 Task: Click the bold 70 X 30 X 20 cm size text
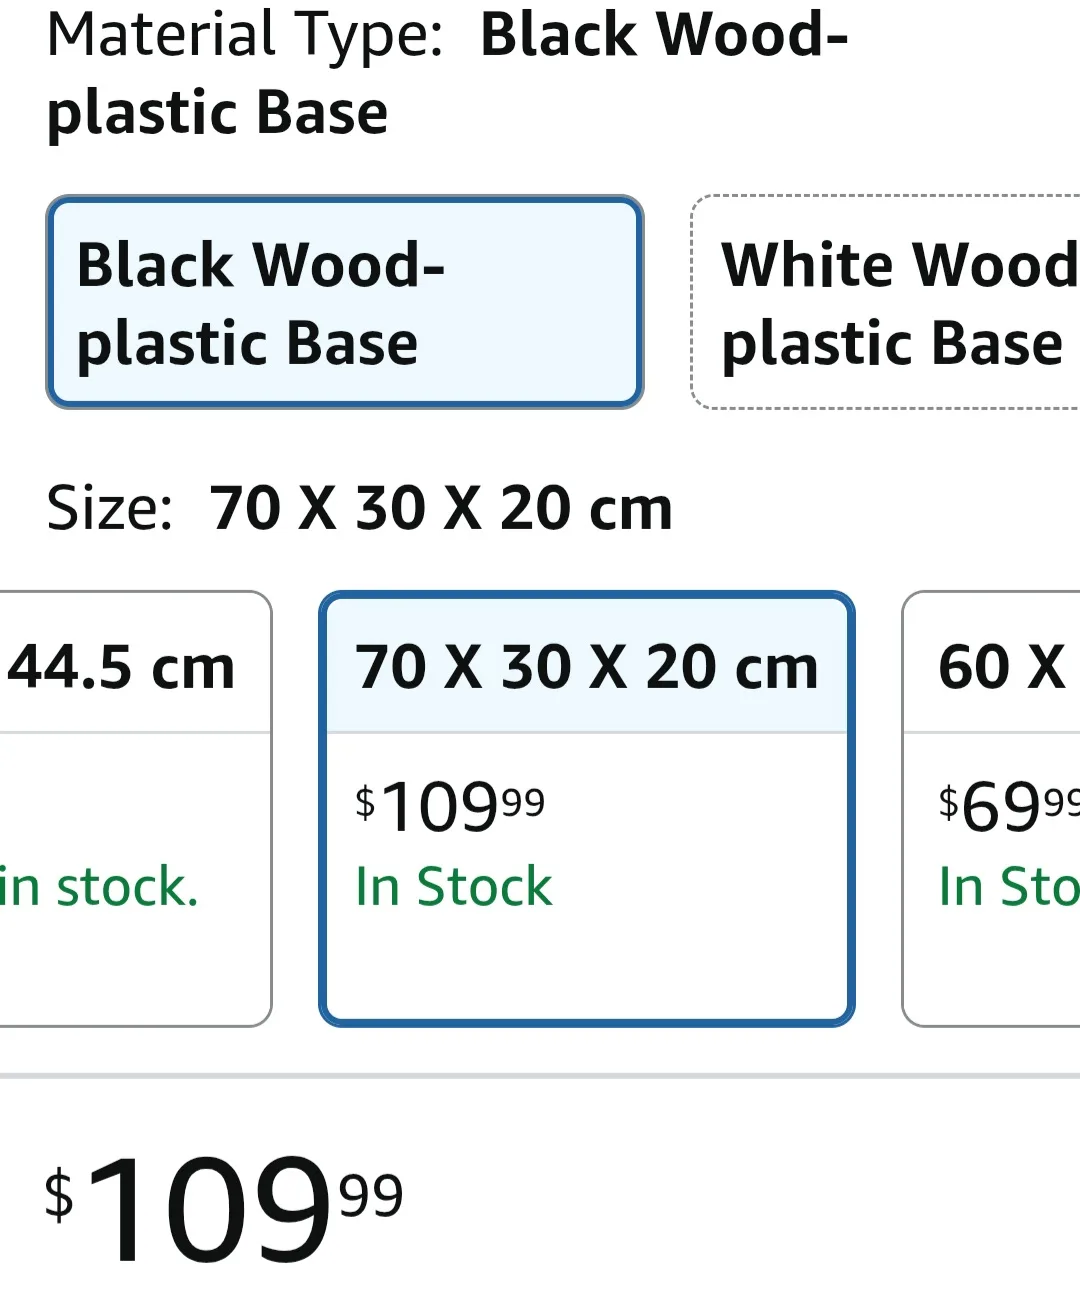[x=440, y=507]
